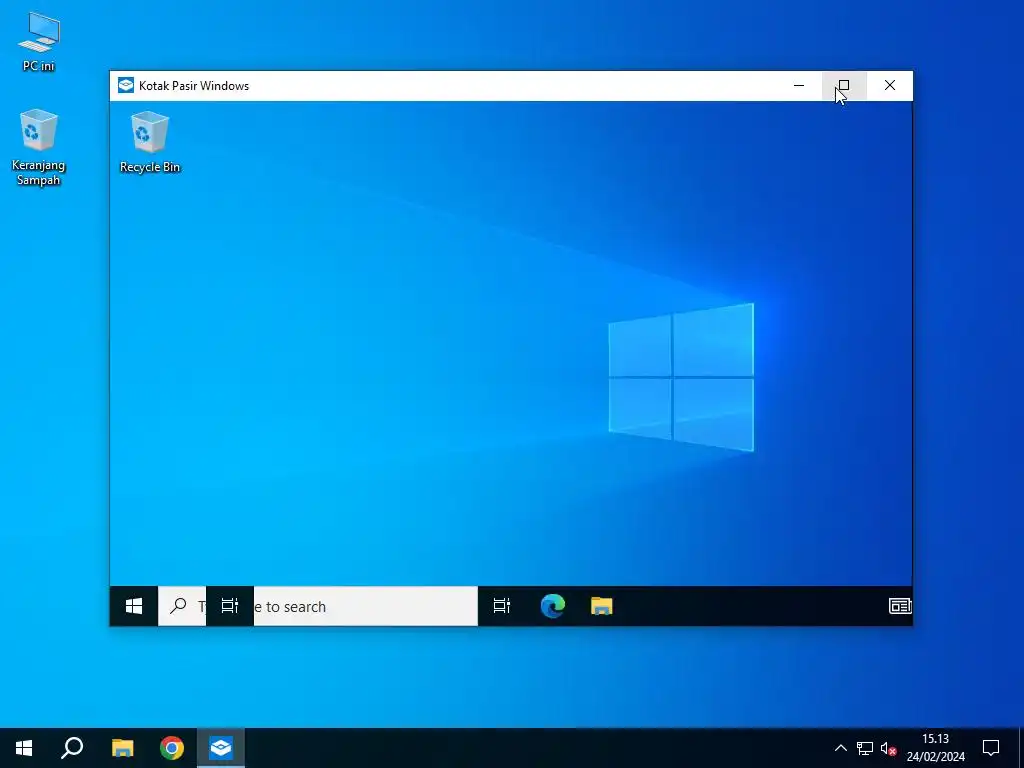Open Recycle Bin inside the sandbox desktop
The height and width of the screenshot is (768, 1024).
click(x=150, y=142)
